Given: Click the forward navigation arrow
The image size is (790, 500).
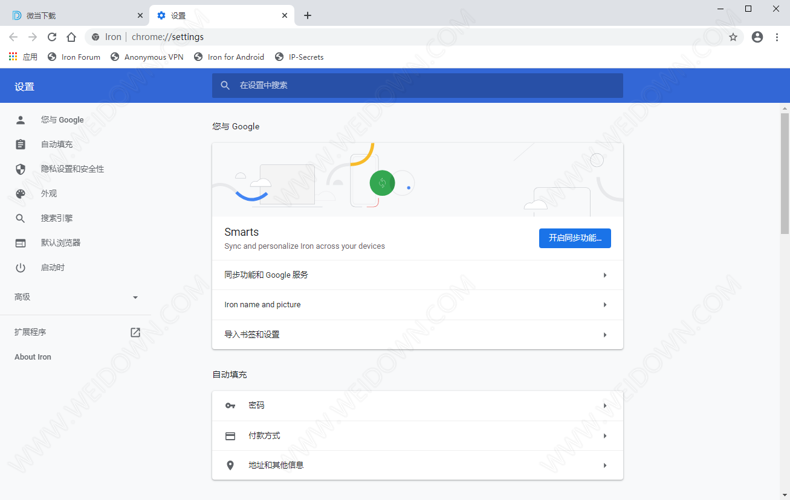Looking at the screenshot, I should [x=33, y=37].
